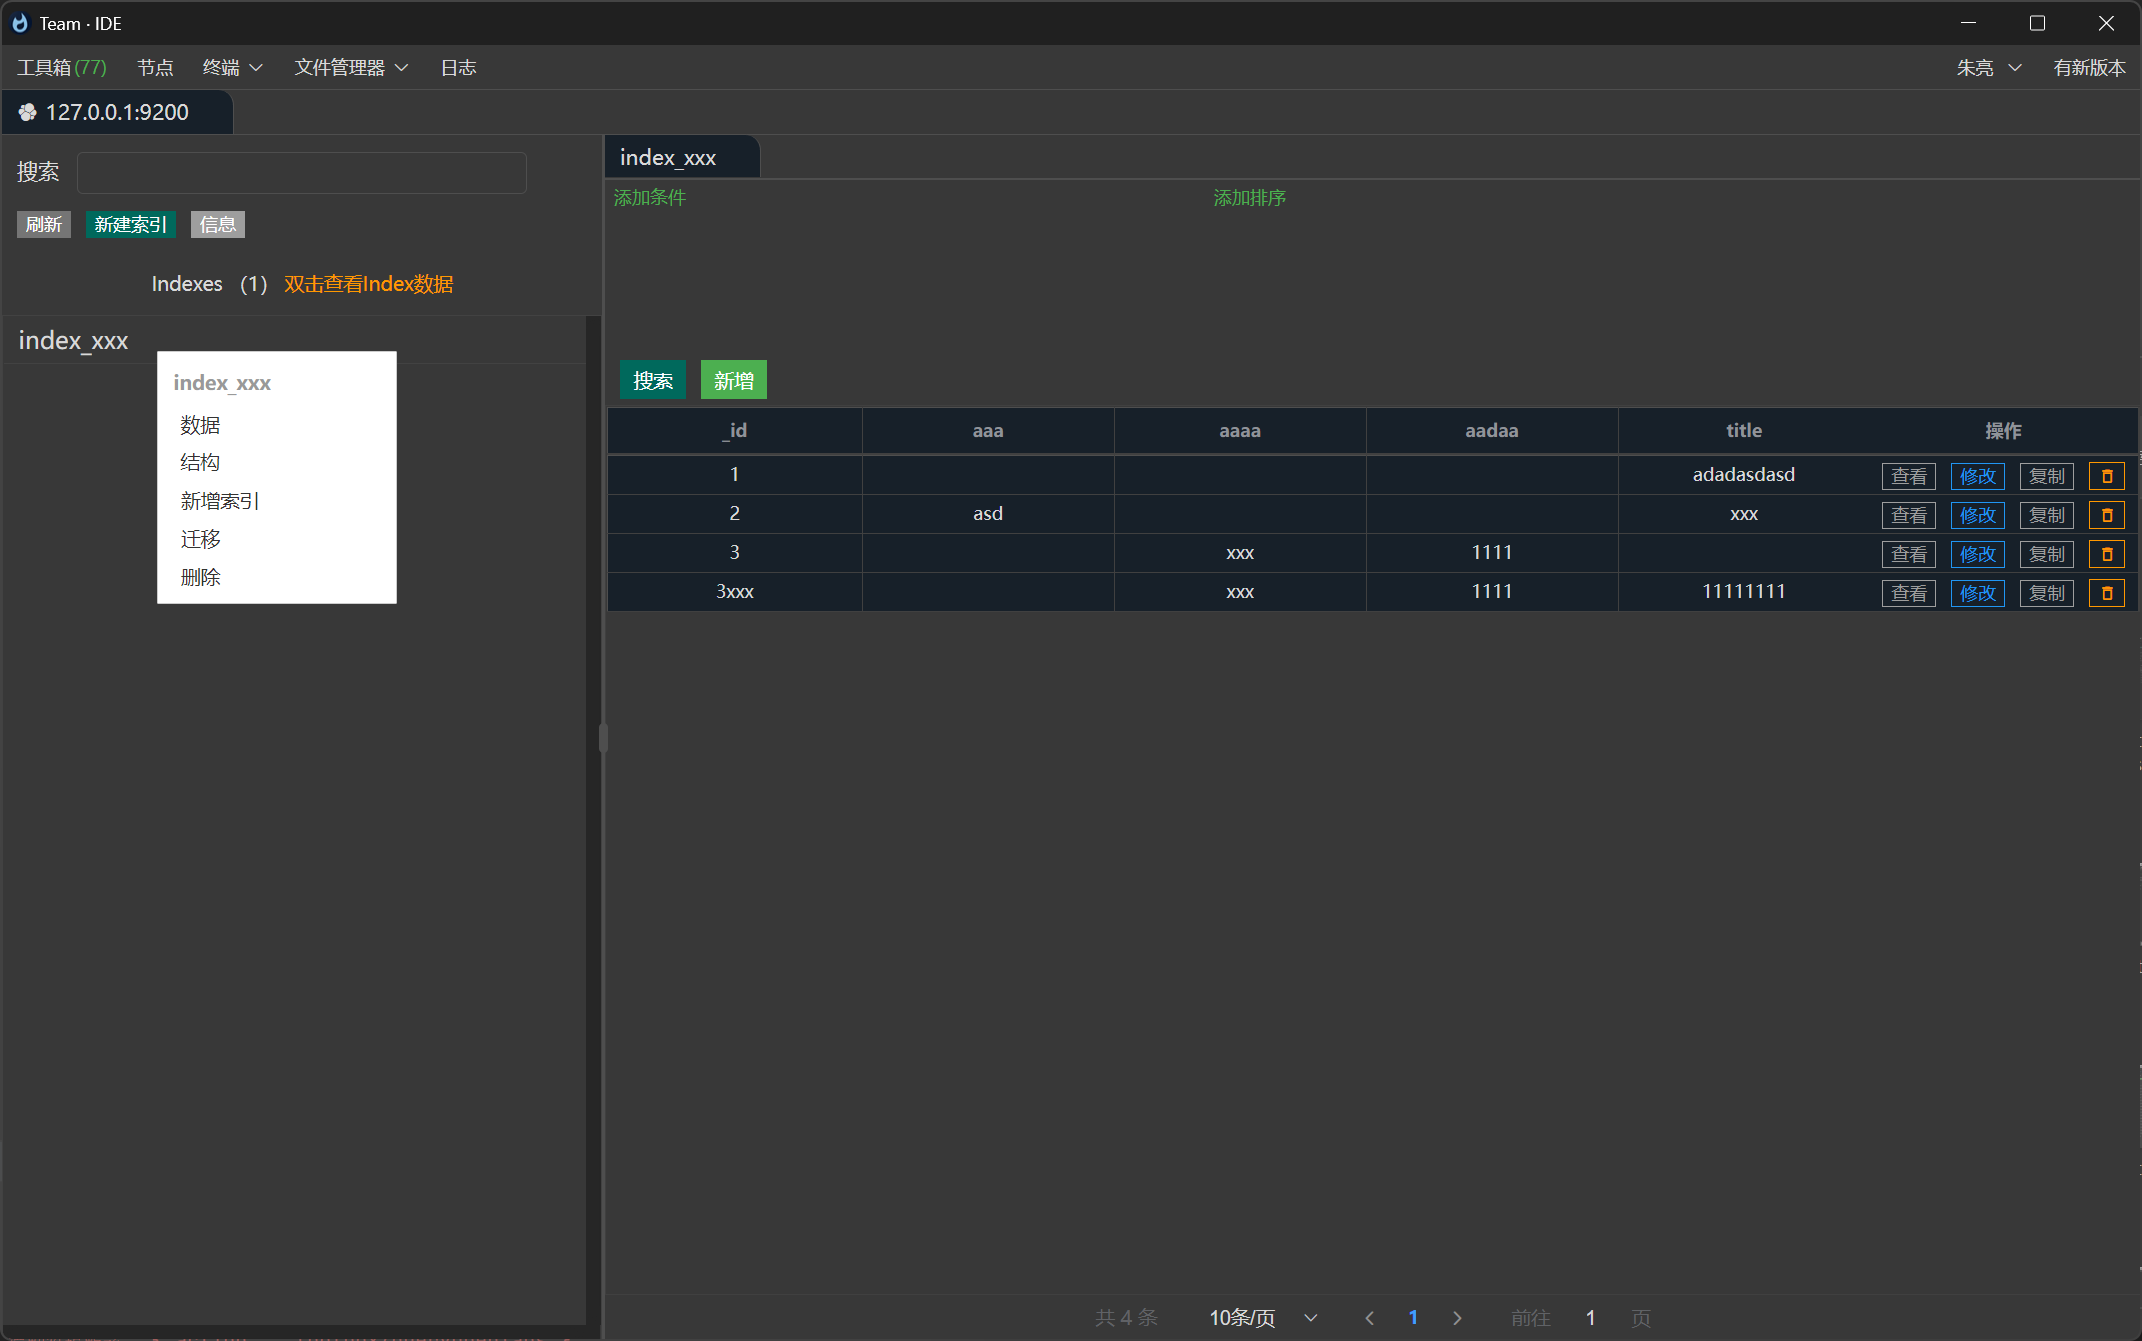Expand the 文件管理器 dropdown

coord(350,67)
